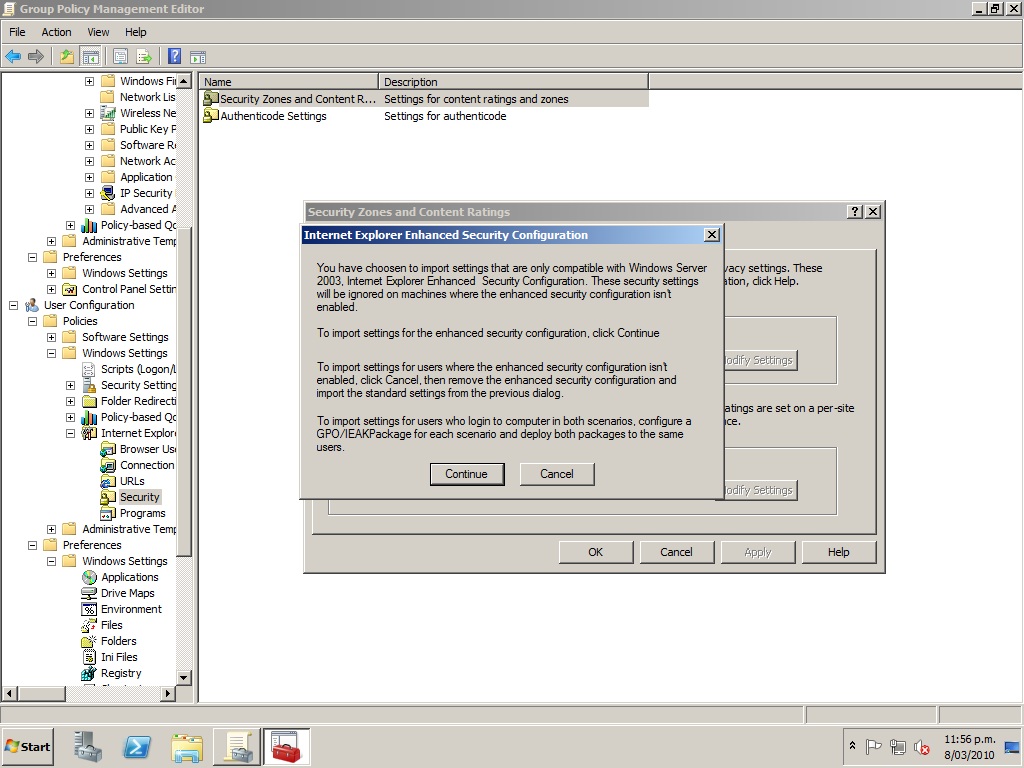Open Windows Explorer from the taskbar

coord(187,747)
